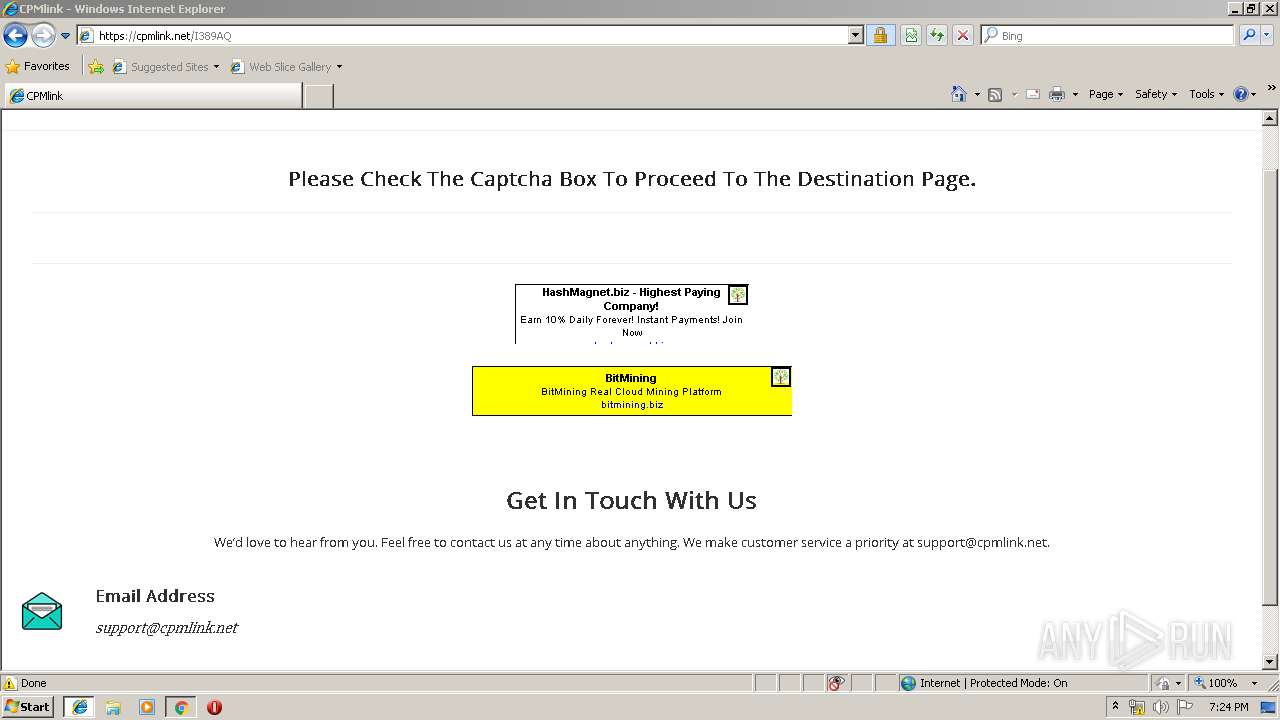Open Google Chrome taskbar icon
Screen dimensions: 1280x720
pos(181,707)
